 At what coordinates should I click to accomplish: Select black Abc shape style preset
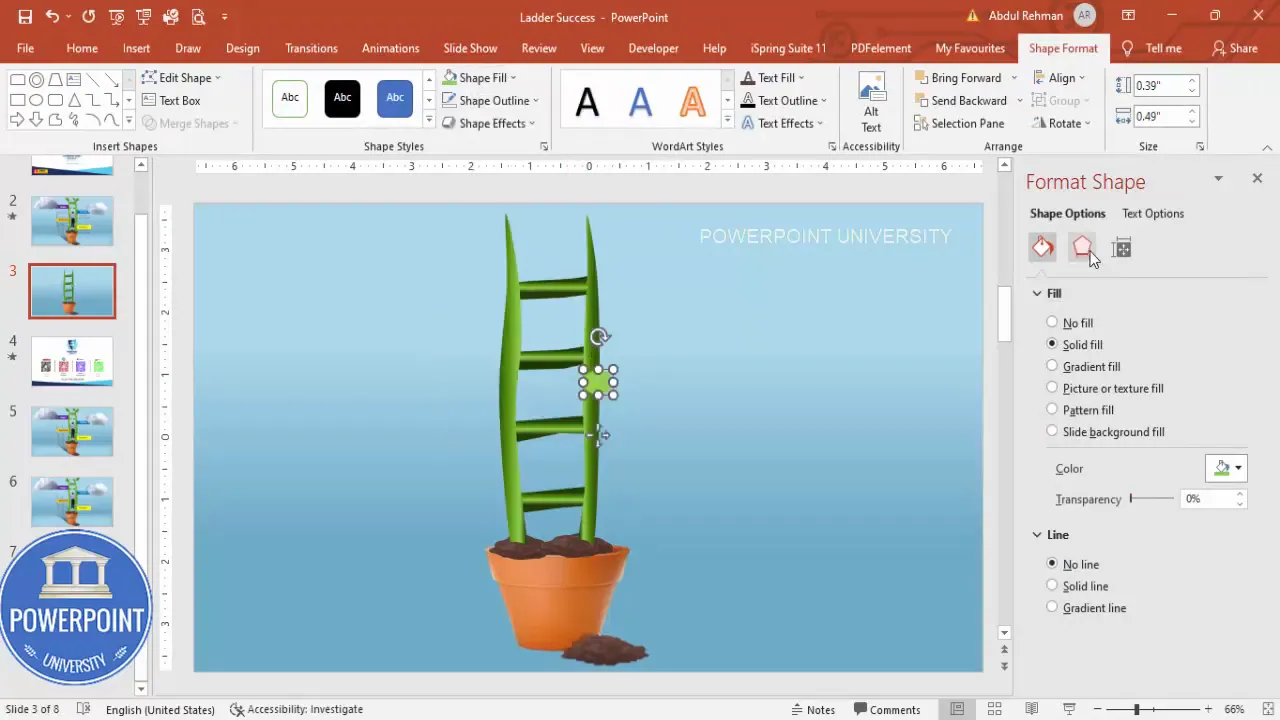point(342,98)
